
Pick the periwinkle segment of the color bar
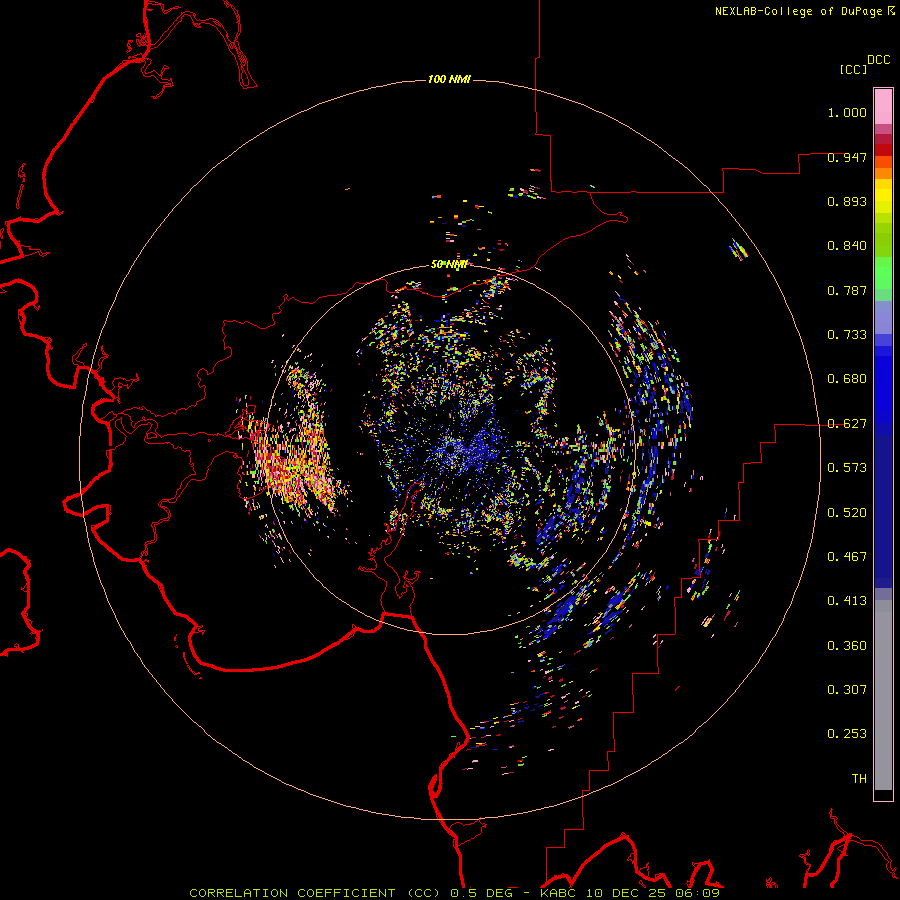click(883, 317)
